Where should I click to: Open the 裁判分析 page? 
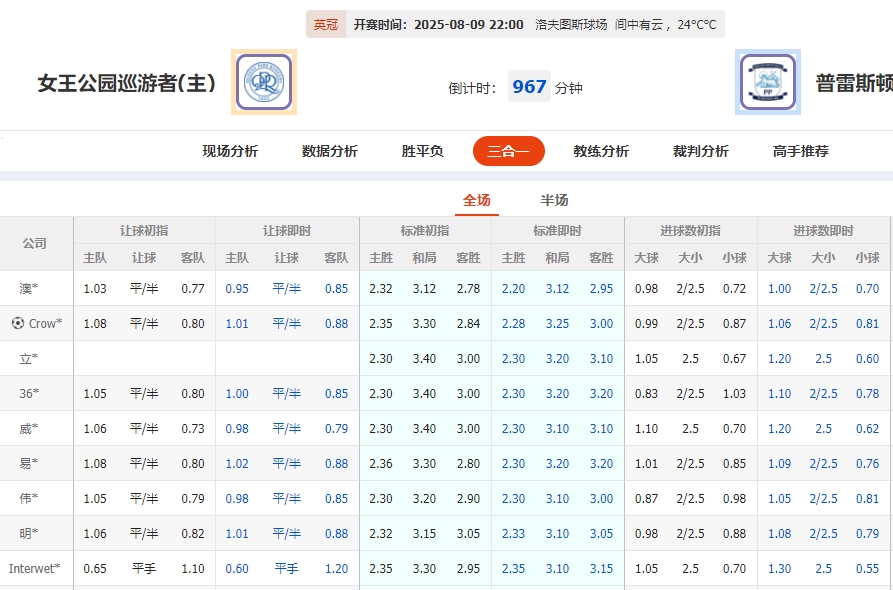(x=700, y=150)
